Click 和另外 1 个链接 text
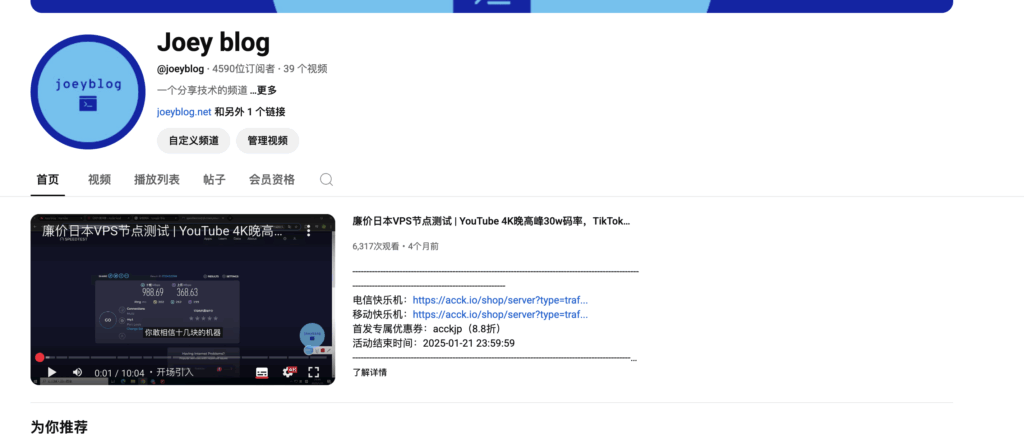 pyautogui.click(x=250, y=112)
